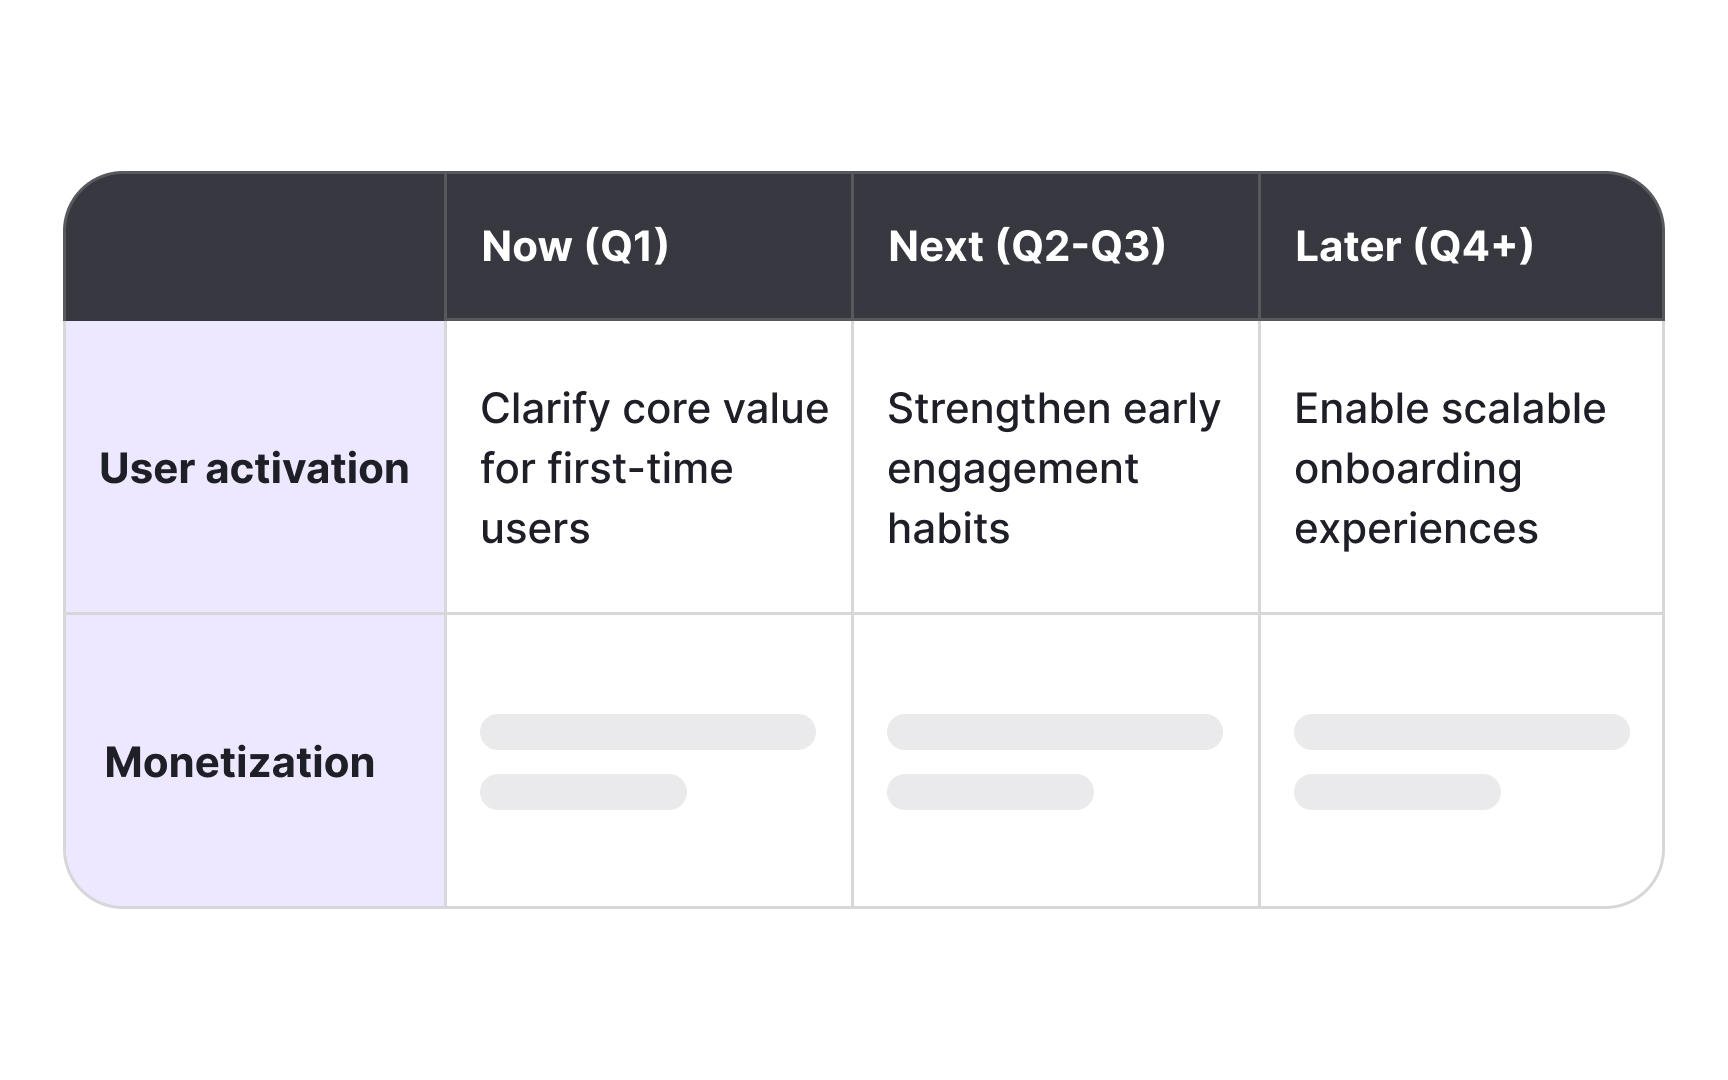
Task: Select the "User activation" row label
Action: (254, 468)
